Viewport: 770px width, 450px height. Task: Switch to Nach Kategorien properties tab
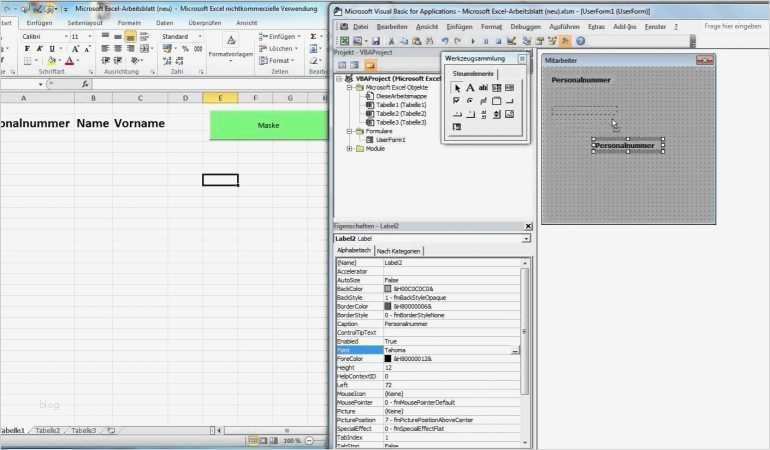398,251
